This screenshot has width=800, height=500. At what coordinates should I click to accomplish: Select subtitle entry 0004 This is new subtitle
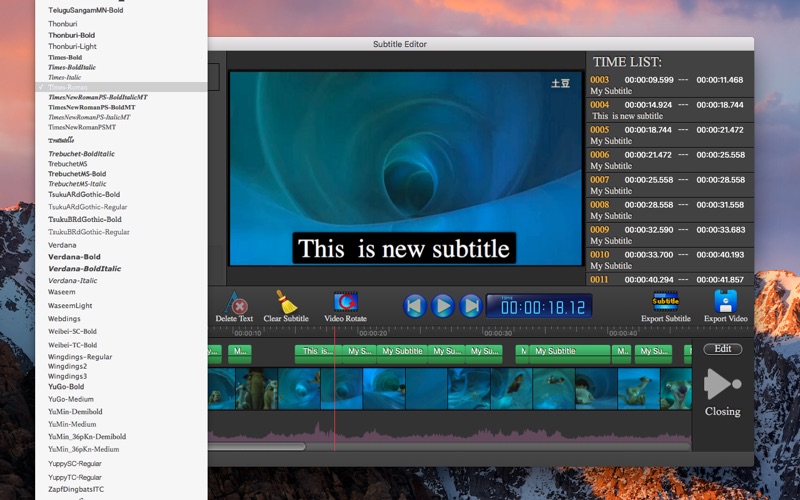pyautogui.click(x=670, y=110)
